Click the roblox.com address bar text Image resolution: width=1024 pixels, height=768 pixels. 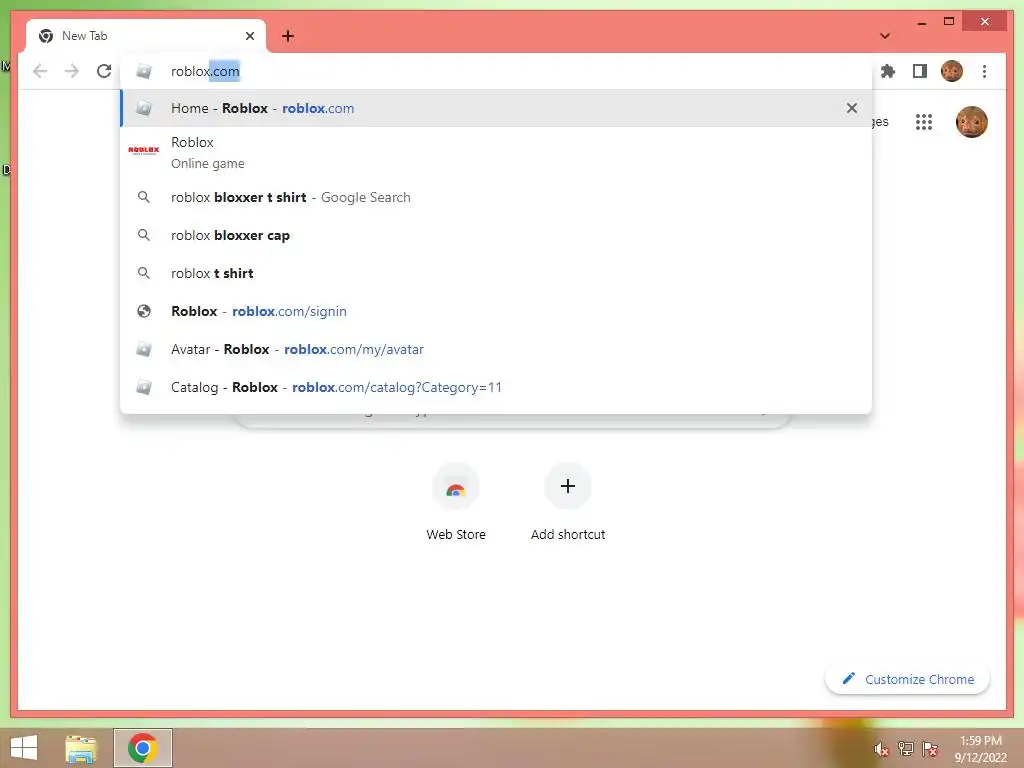(205, 71)
